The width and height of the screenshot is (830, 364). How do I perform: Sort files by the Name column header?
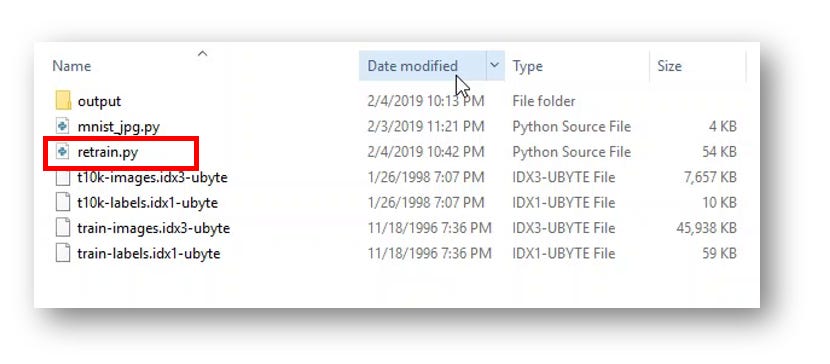pyautogui.click(x=71, y=66)
